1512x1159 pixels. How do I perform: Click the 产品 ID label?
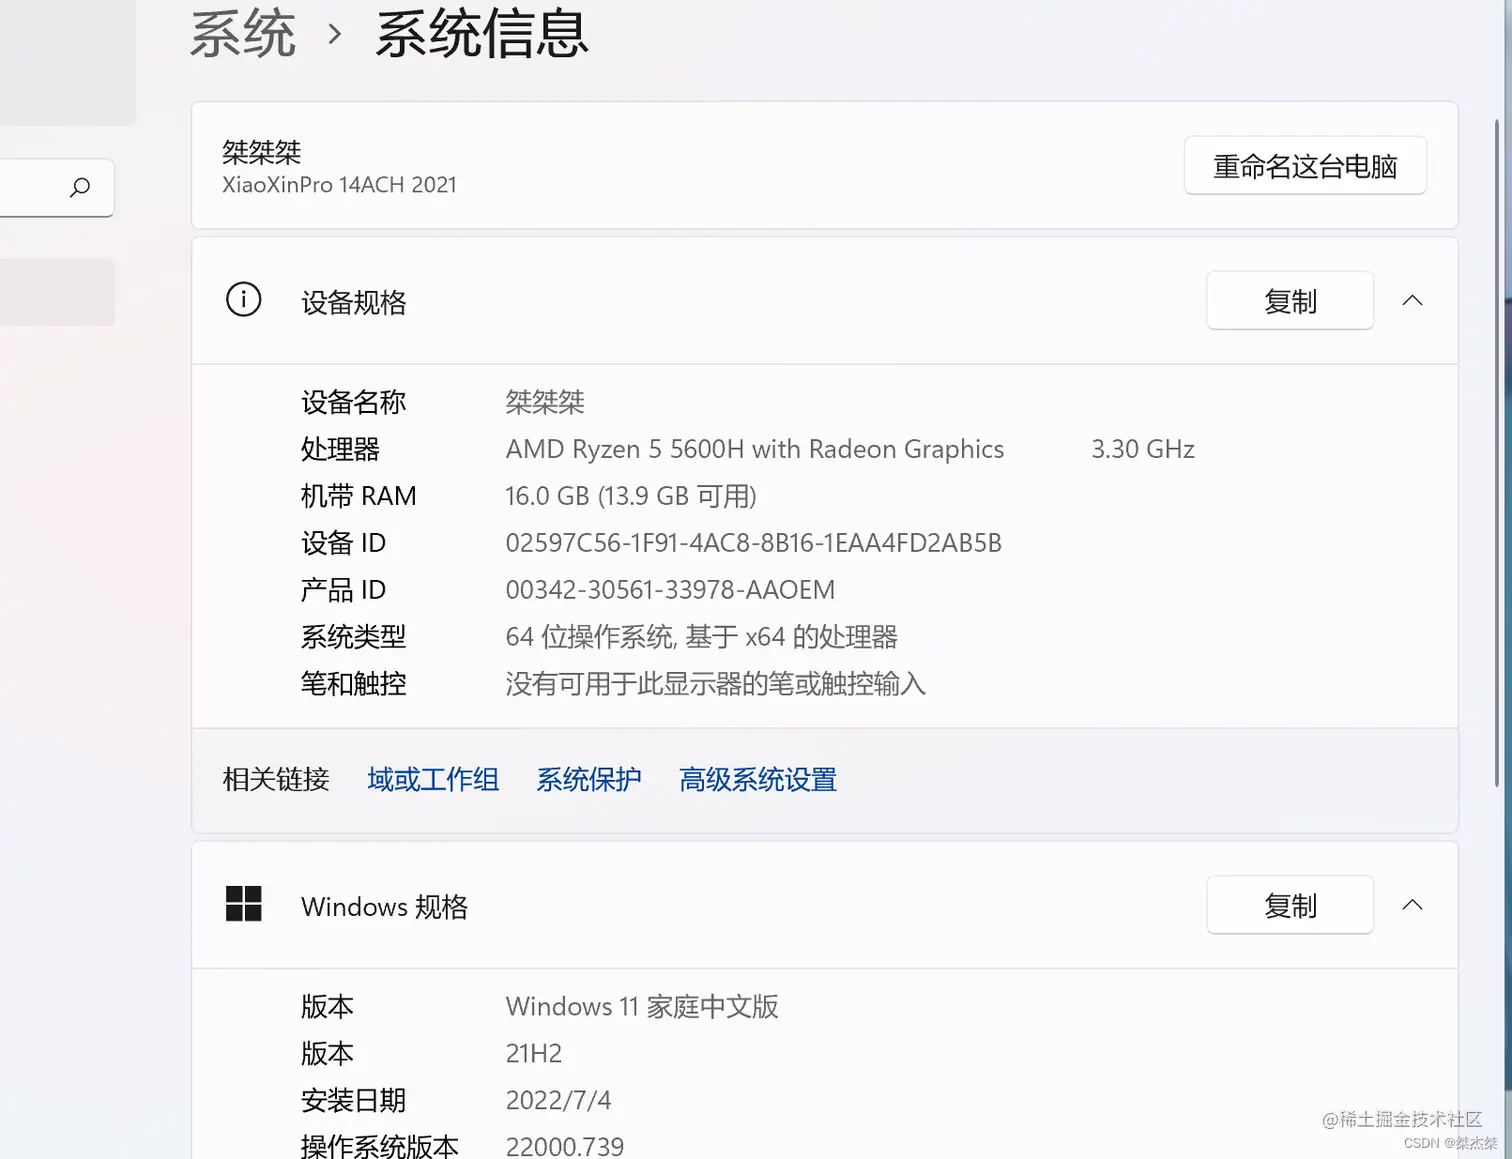click(343, 590)
